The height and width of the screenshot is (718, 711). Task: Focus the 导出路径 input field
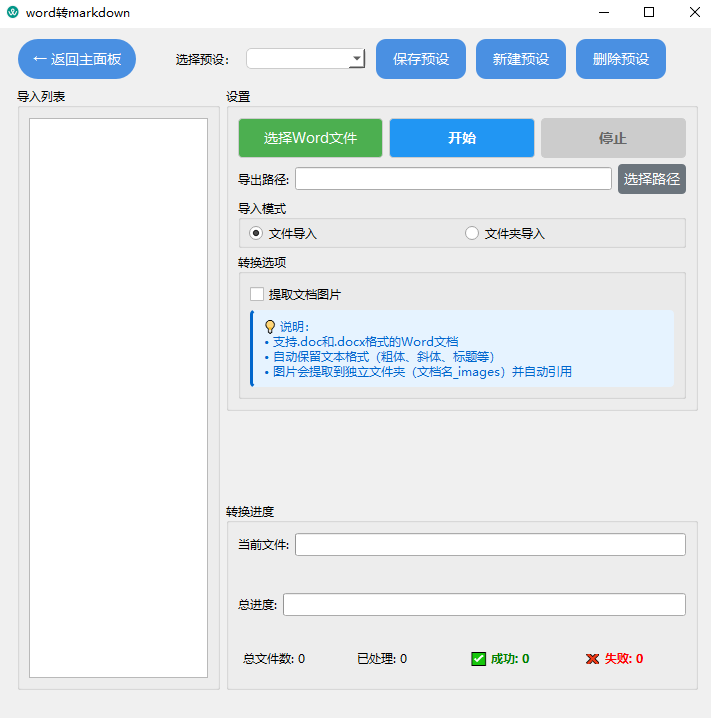pos(453,179)
